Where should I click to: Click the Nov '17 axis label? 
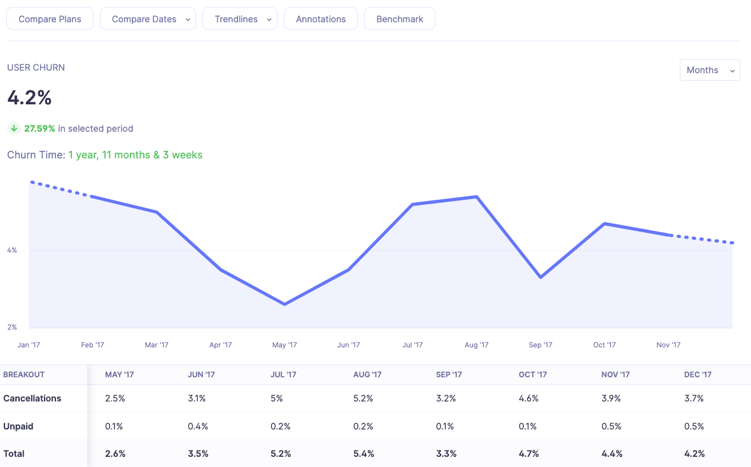coord(668,345)
